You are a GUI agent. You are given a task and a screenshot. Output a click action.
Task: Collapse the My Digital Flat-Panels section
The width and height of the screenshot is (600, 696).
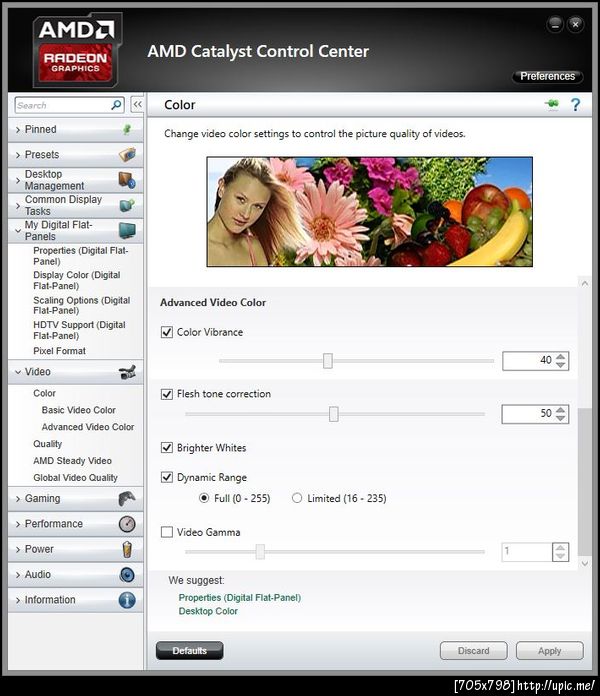click(x=18, y=231)
